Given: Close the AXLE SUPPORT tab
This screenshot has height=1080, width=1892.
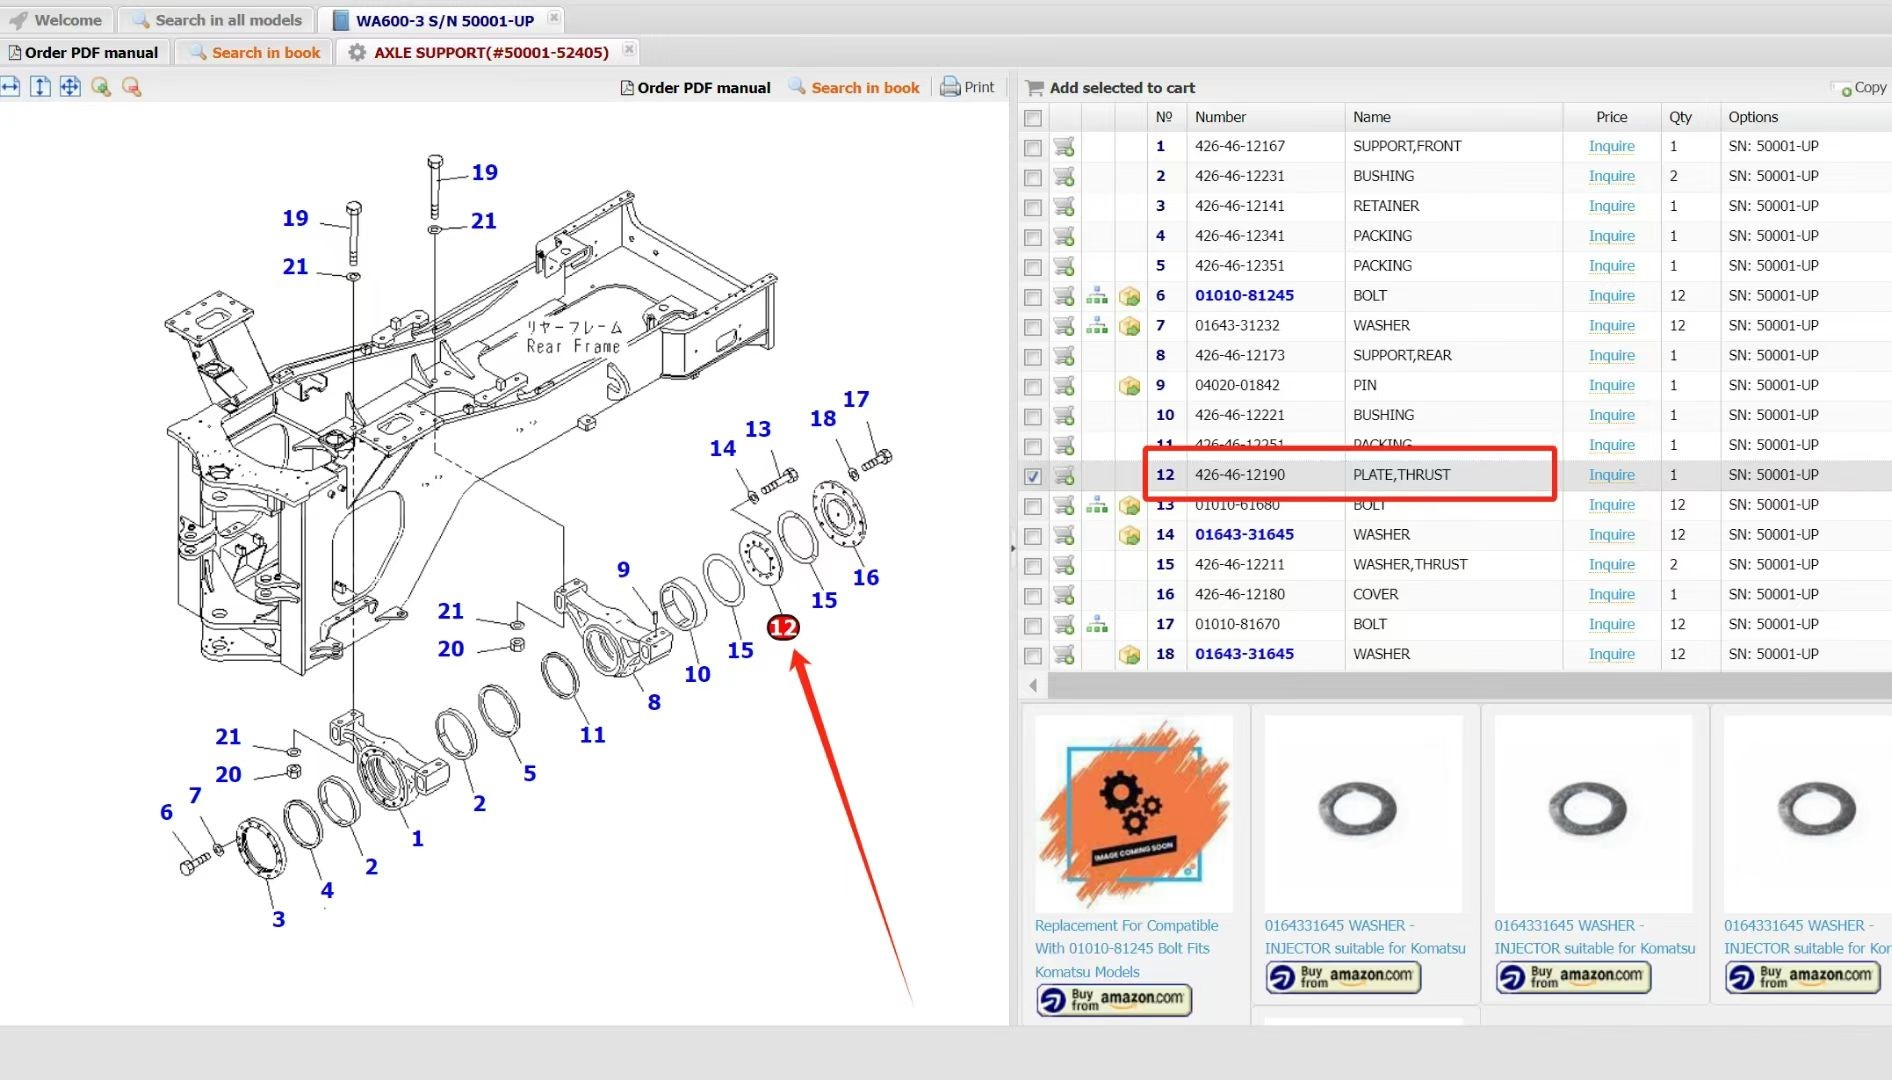Looking at the screenshot, I should pos(629,49).
